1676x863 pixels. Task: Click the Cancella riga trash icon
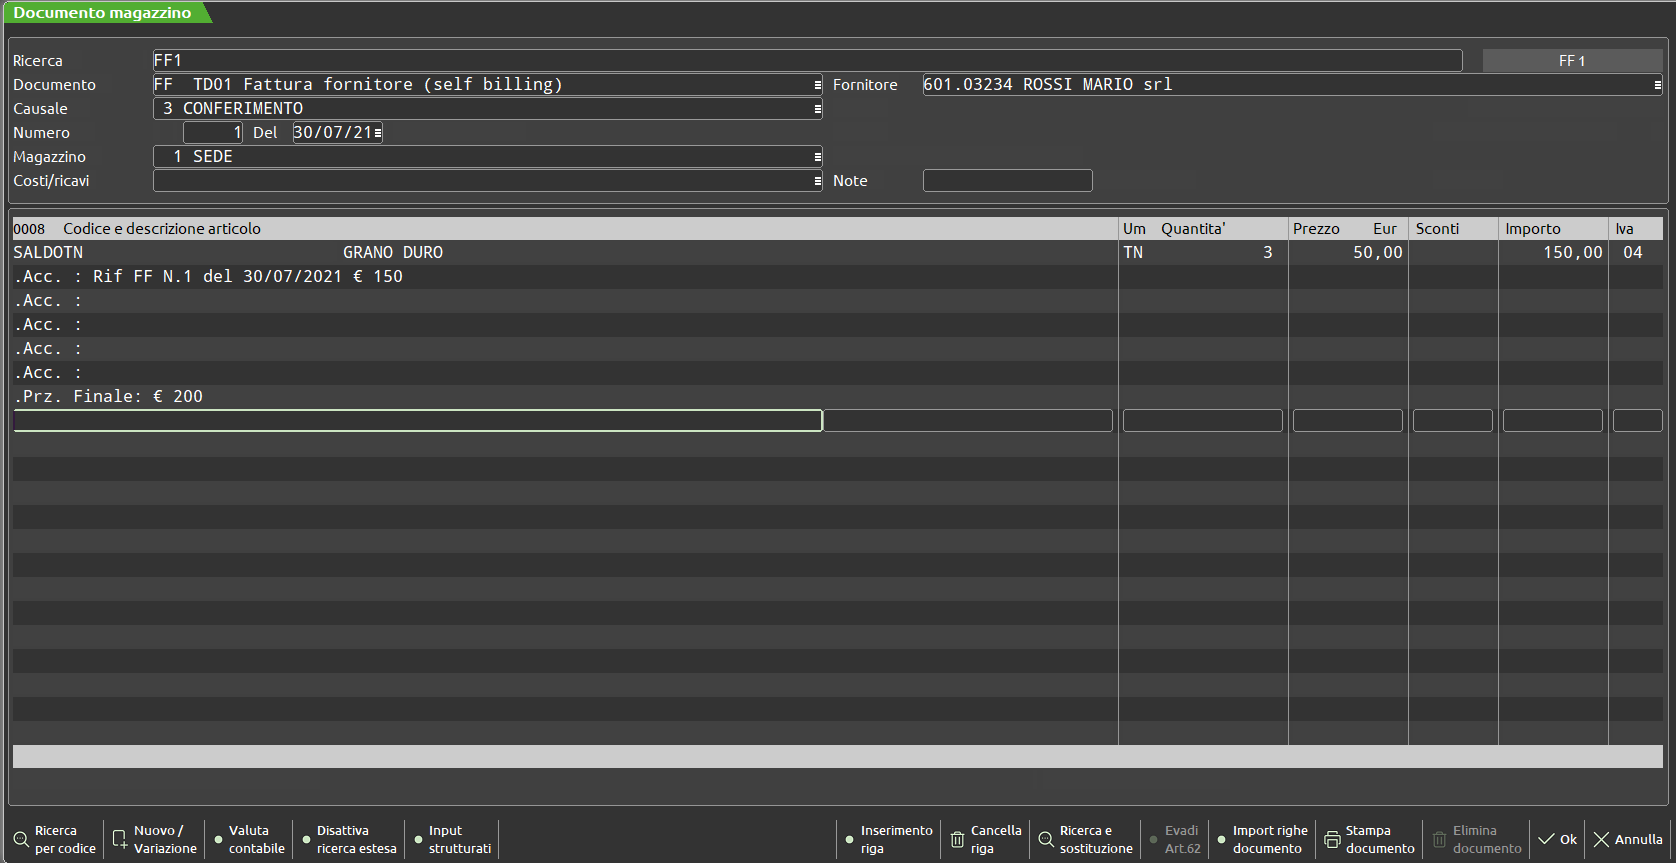[x=957, y=840]
